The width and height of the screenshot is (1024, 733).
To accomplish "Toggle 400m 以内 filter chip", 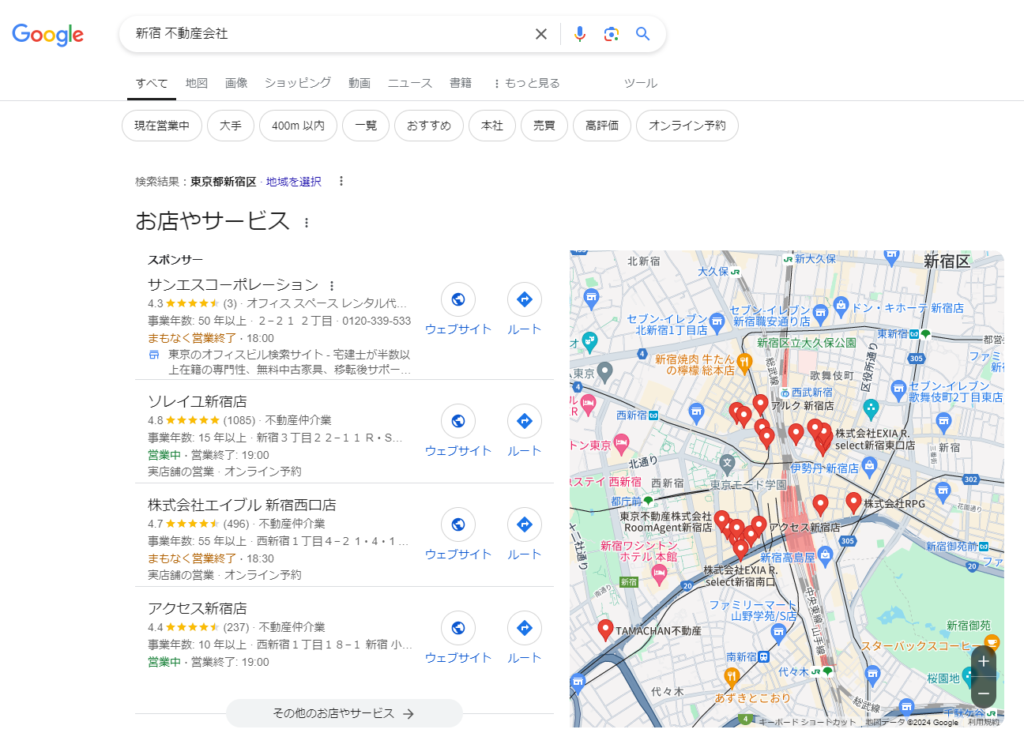I will [298, 125].
